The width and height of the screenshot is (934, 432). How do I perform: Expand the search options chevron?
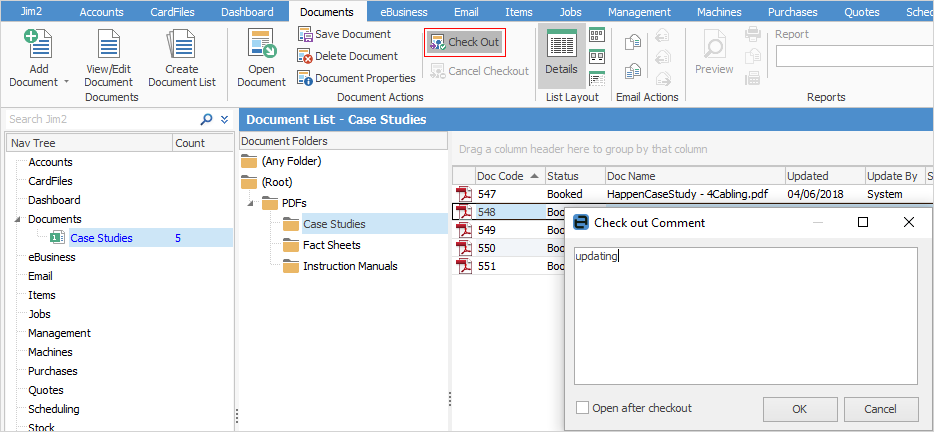(224, 119)
